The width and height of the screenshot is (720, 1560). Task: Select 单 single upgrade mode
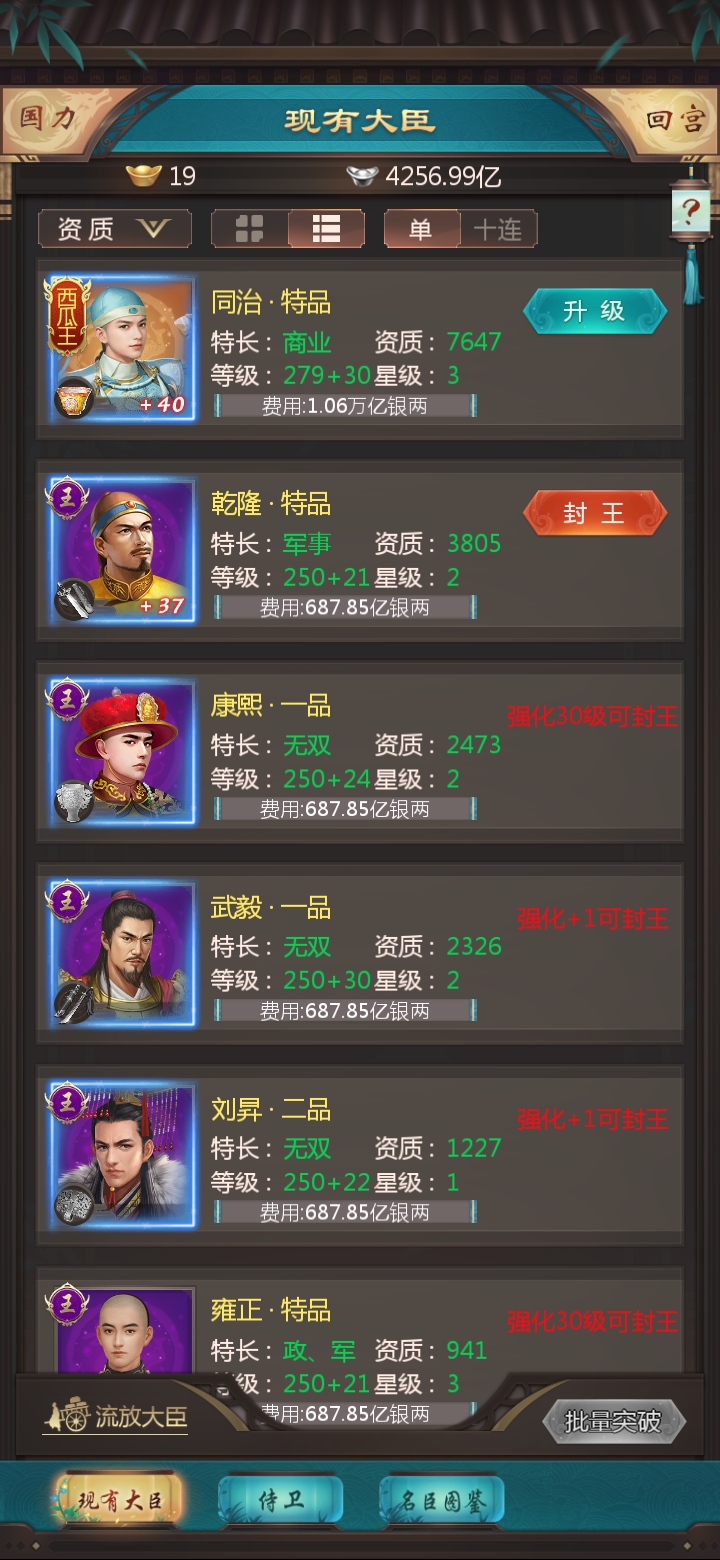point(422,229)
